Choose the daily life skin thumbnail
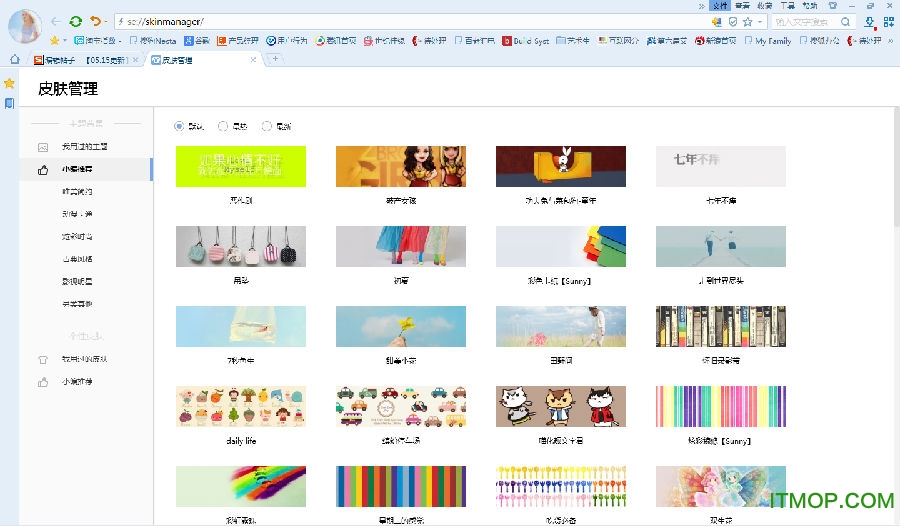The width and height of the screenshot is (900, 526). tap(241, 406)
